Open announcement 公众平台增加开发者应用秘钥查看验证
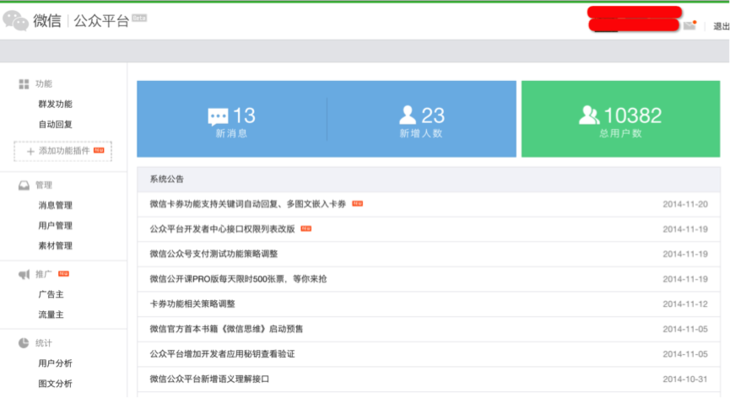Screen dimensions: 730x398 pos(222,354)
